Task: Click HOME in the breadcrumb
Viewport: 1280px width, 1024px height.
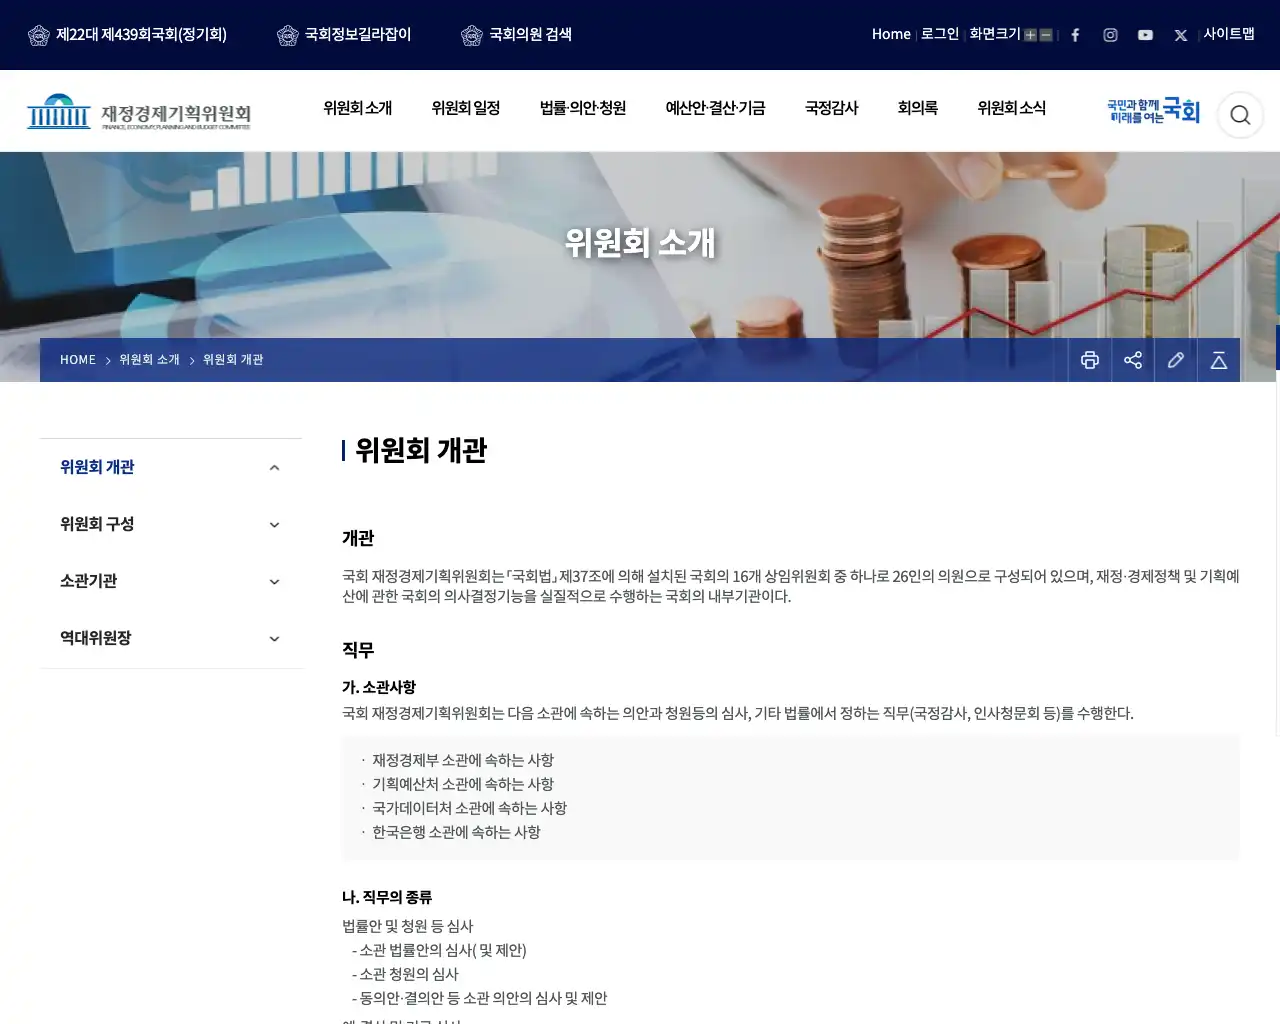Action: [78, 360]
